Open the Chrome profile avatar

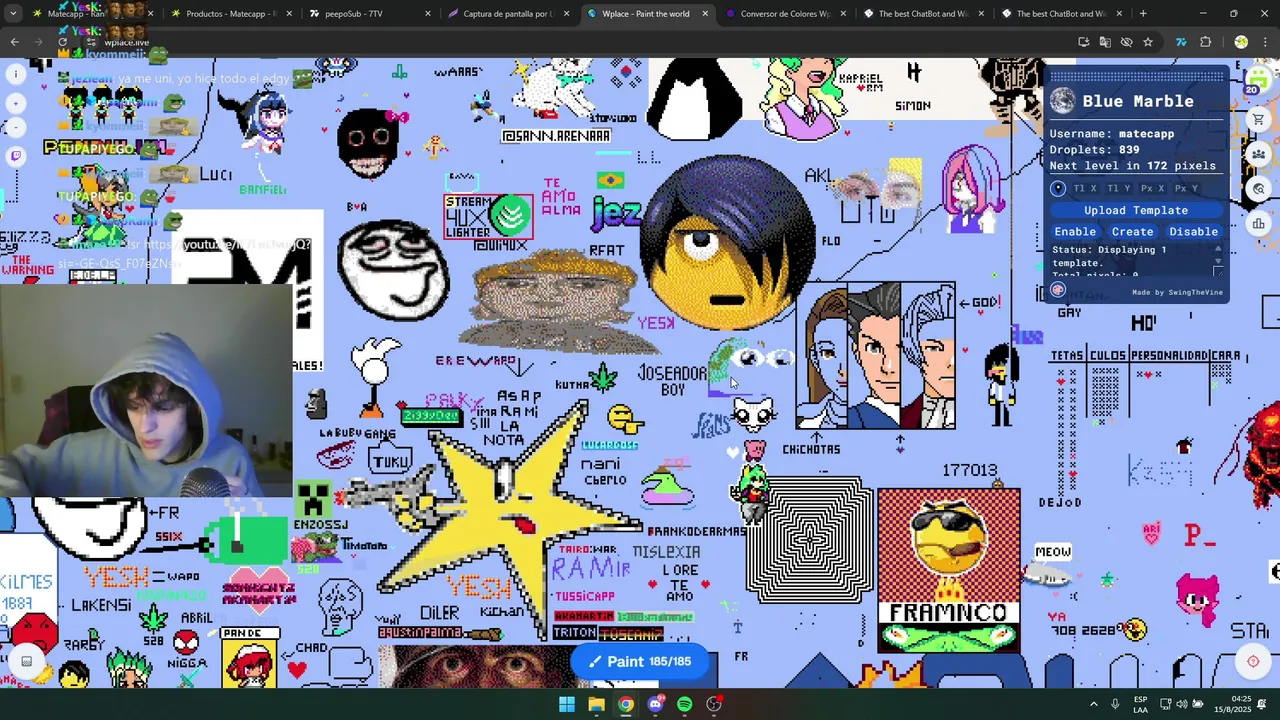(x=1241, y=42)
